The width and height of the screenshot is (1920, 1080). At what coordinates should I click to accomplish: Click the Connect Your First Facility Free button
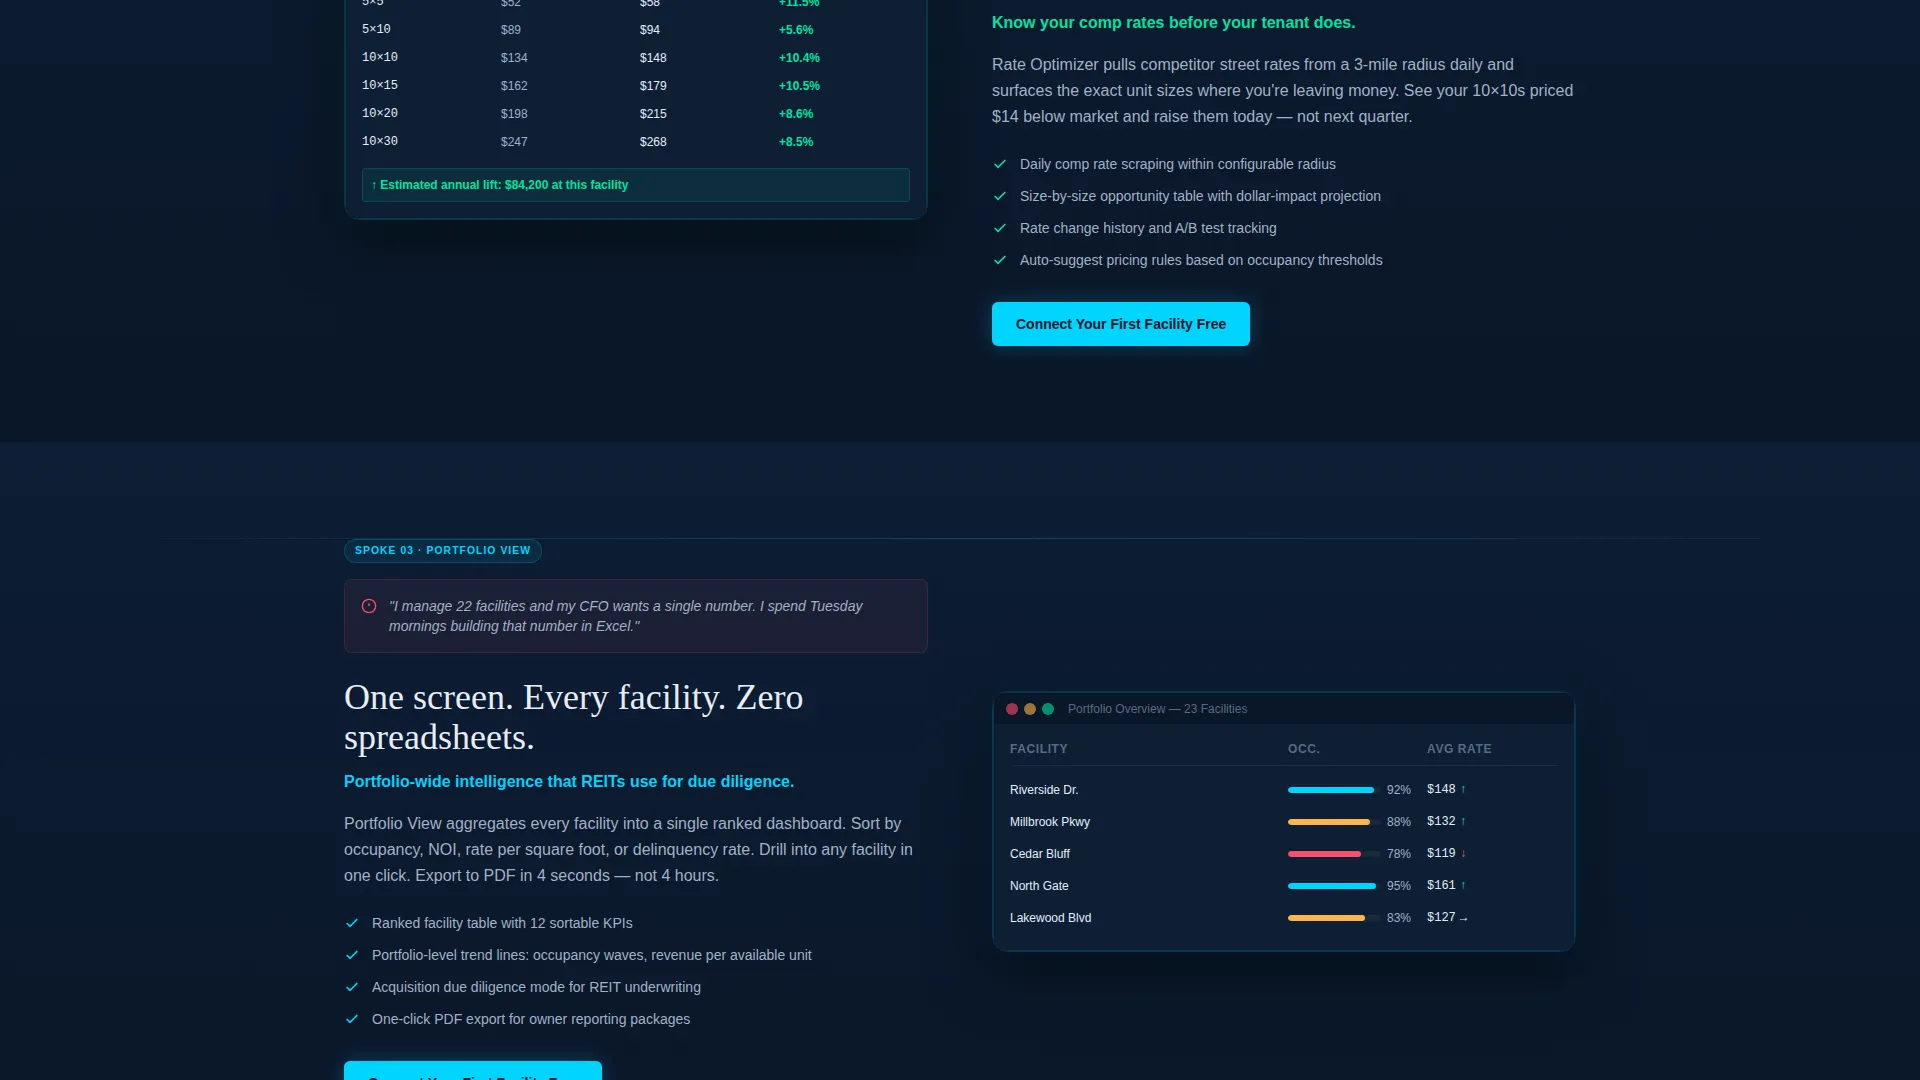1120,324
